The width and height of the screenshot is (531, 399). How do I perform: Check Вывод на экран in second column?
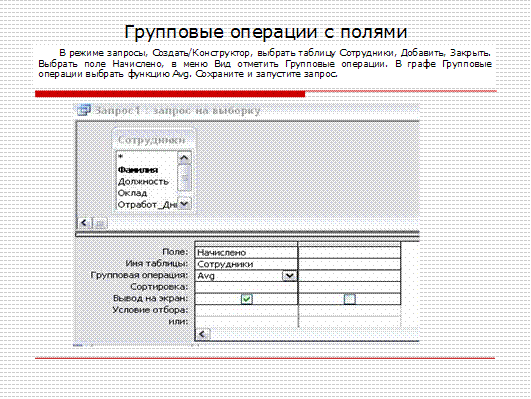[x=349, y=299]
